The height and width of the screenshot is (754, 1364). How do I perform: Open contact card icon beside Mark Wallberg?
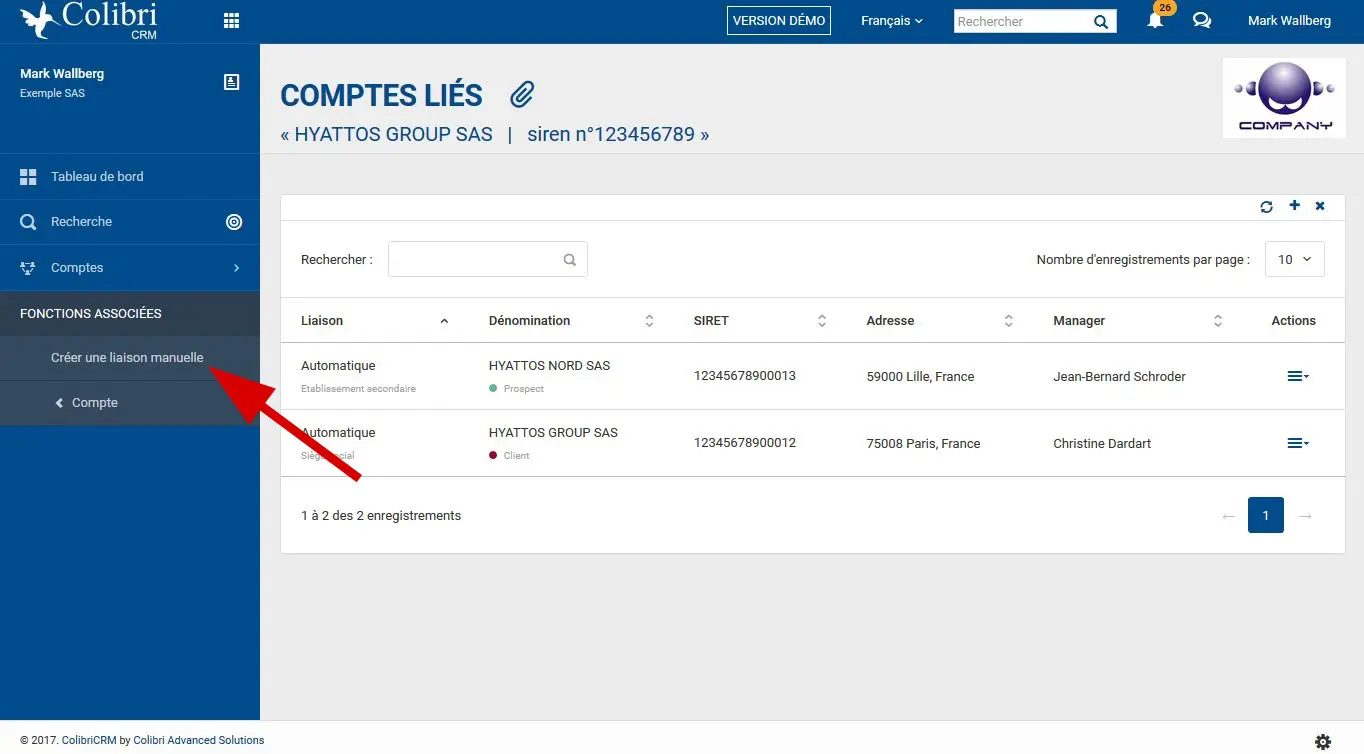pos(231,82)
